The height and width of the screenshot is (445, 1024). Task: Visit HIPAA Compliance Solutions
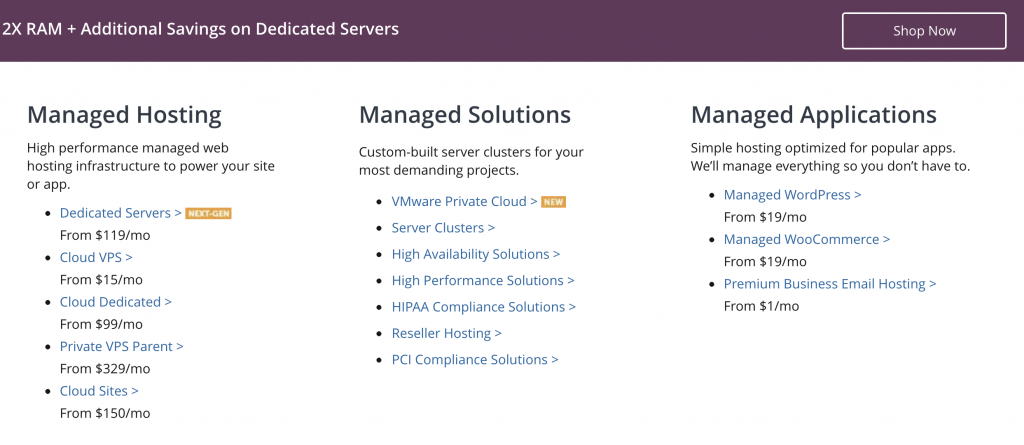[x=484, y=306]
